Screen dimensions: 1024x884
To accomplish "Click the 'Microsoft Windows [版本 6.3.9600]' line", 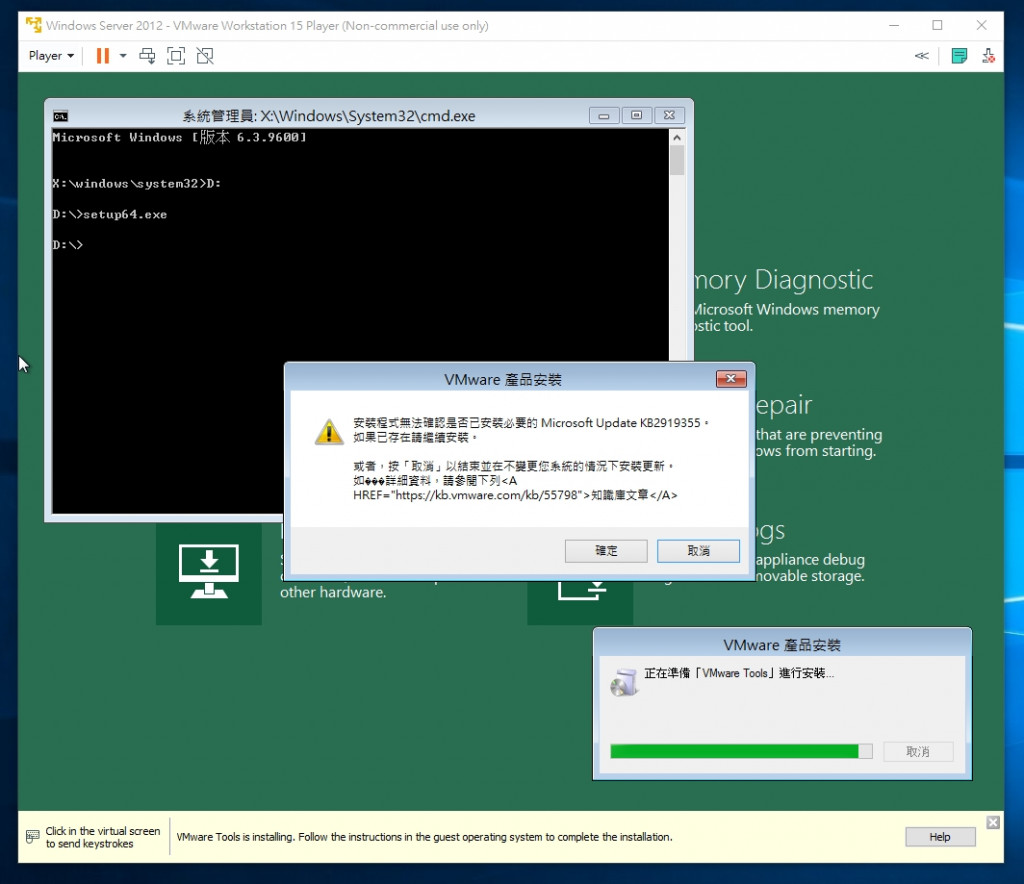I will 180,137.
